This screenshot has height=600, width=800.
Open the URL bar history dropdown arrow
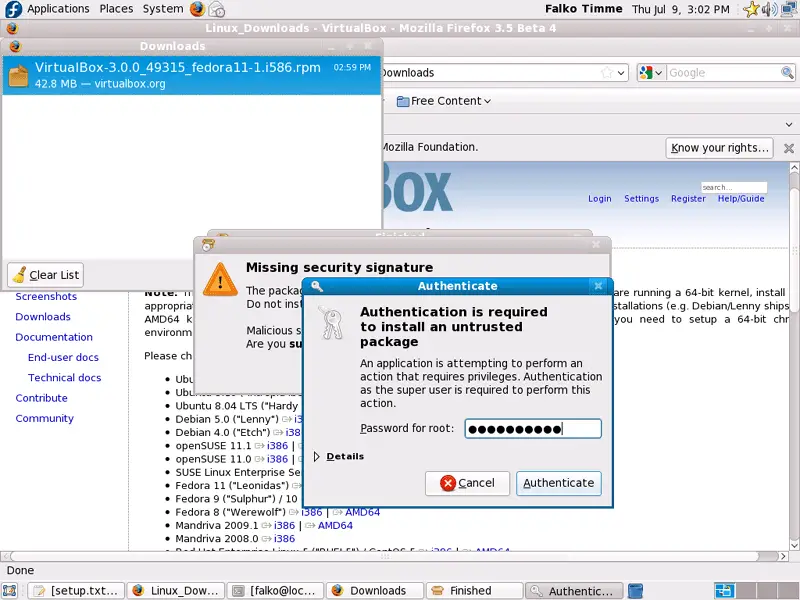[x=621, y=72]
